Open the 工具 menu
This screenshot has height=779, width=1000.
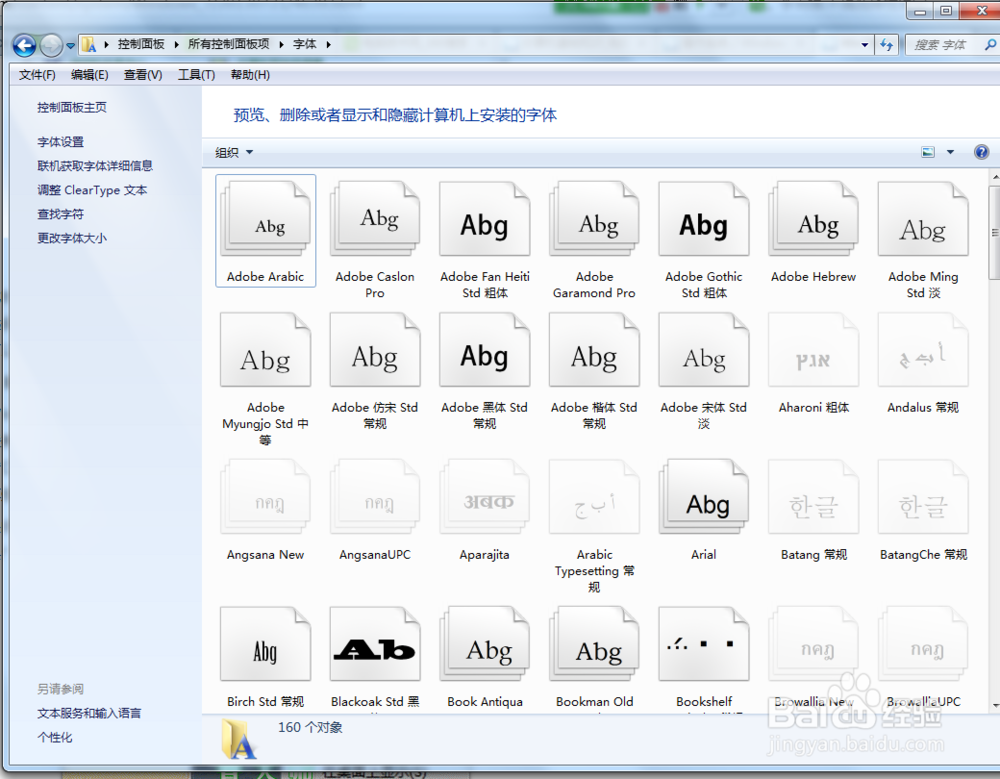[196, 74]
